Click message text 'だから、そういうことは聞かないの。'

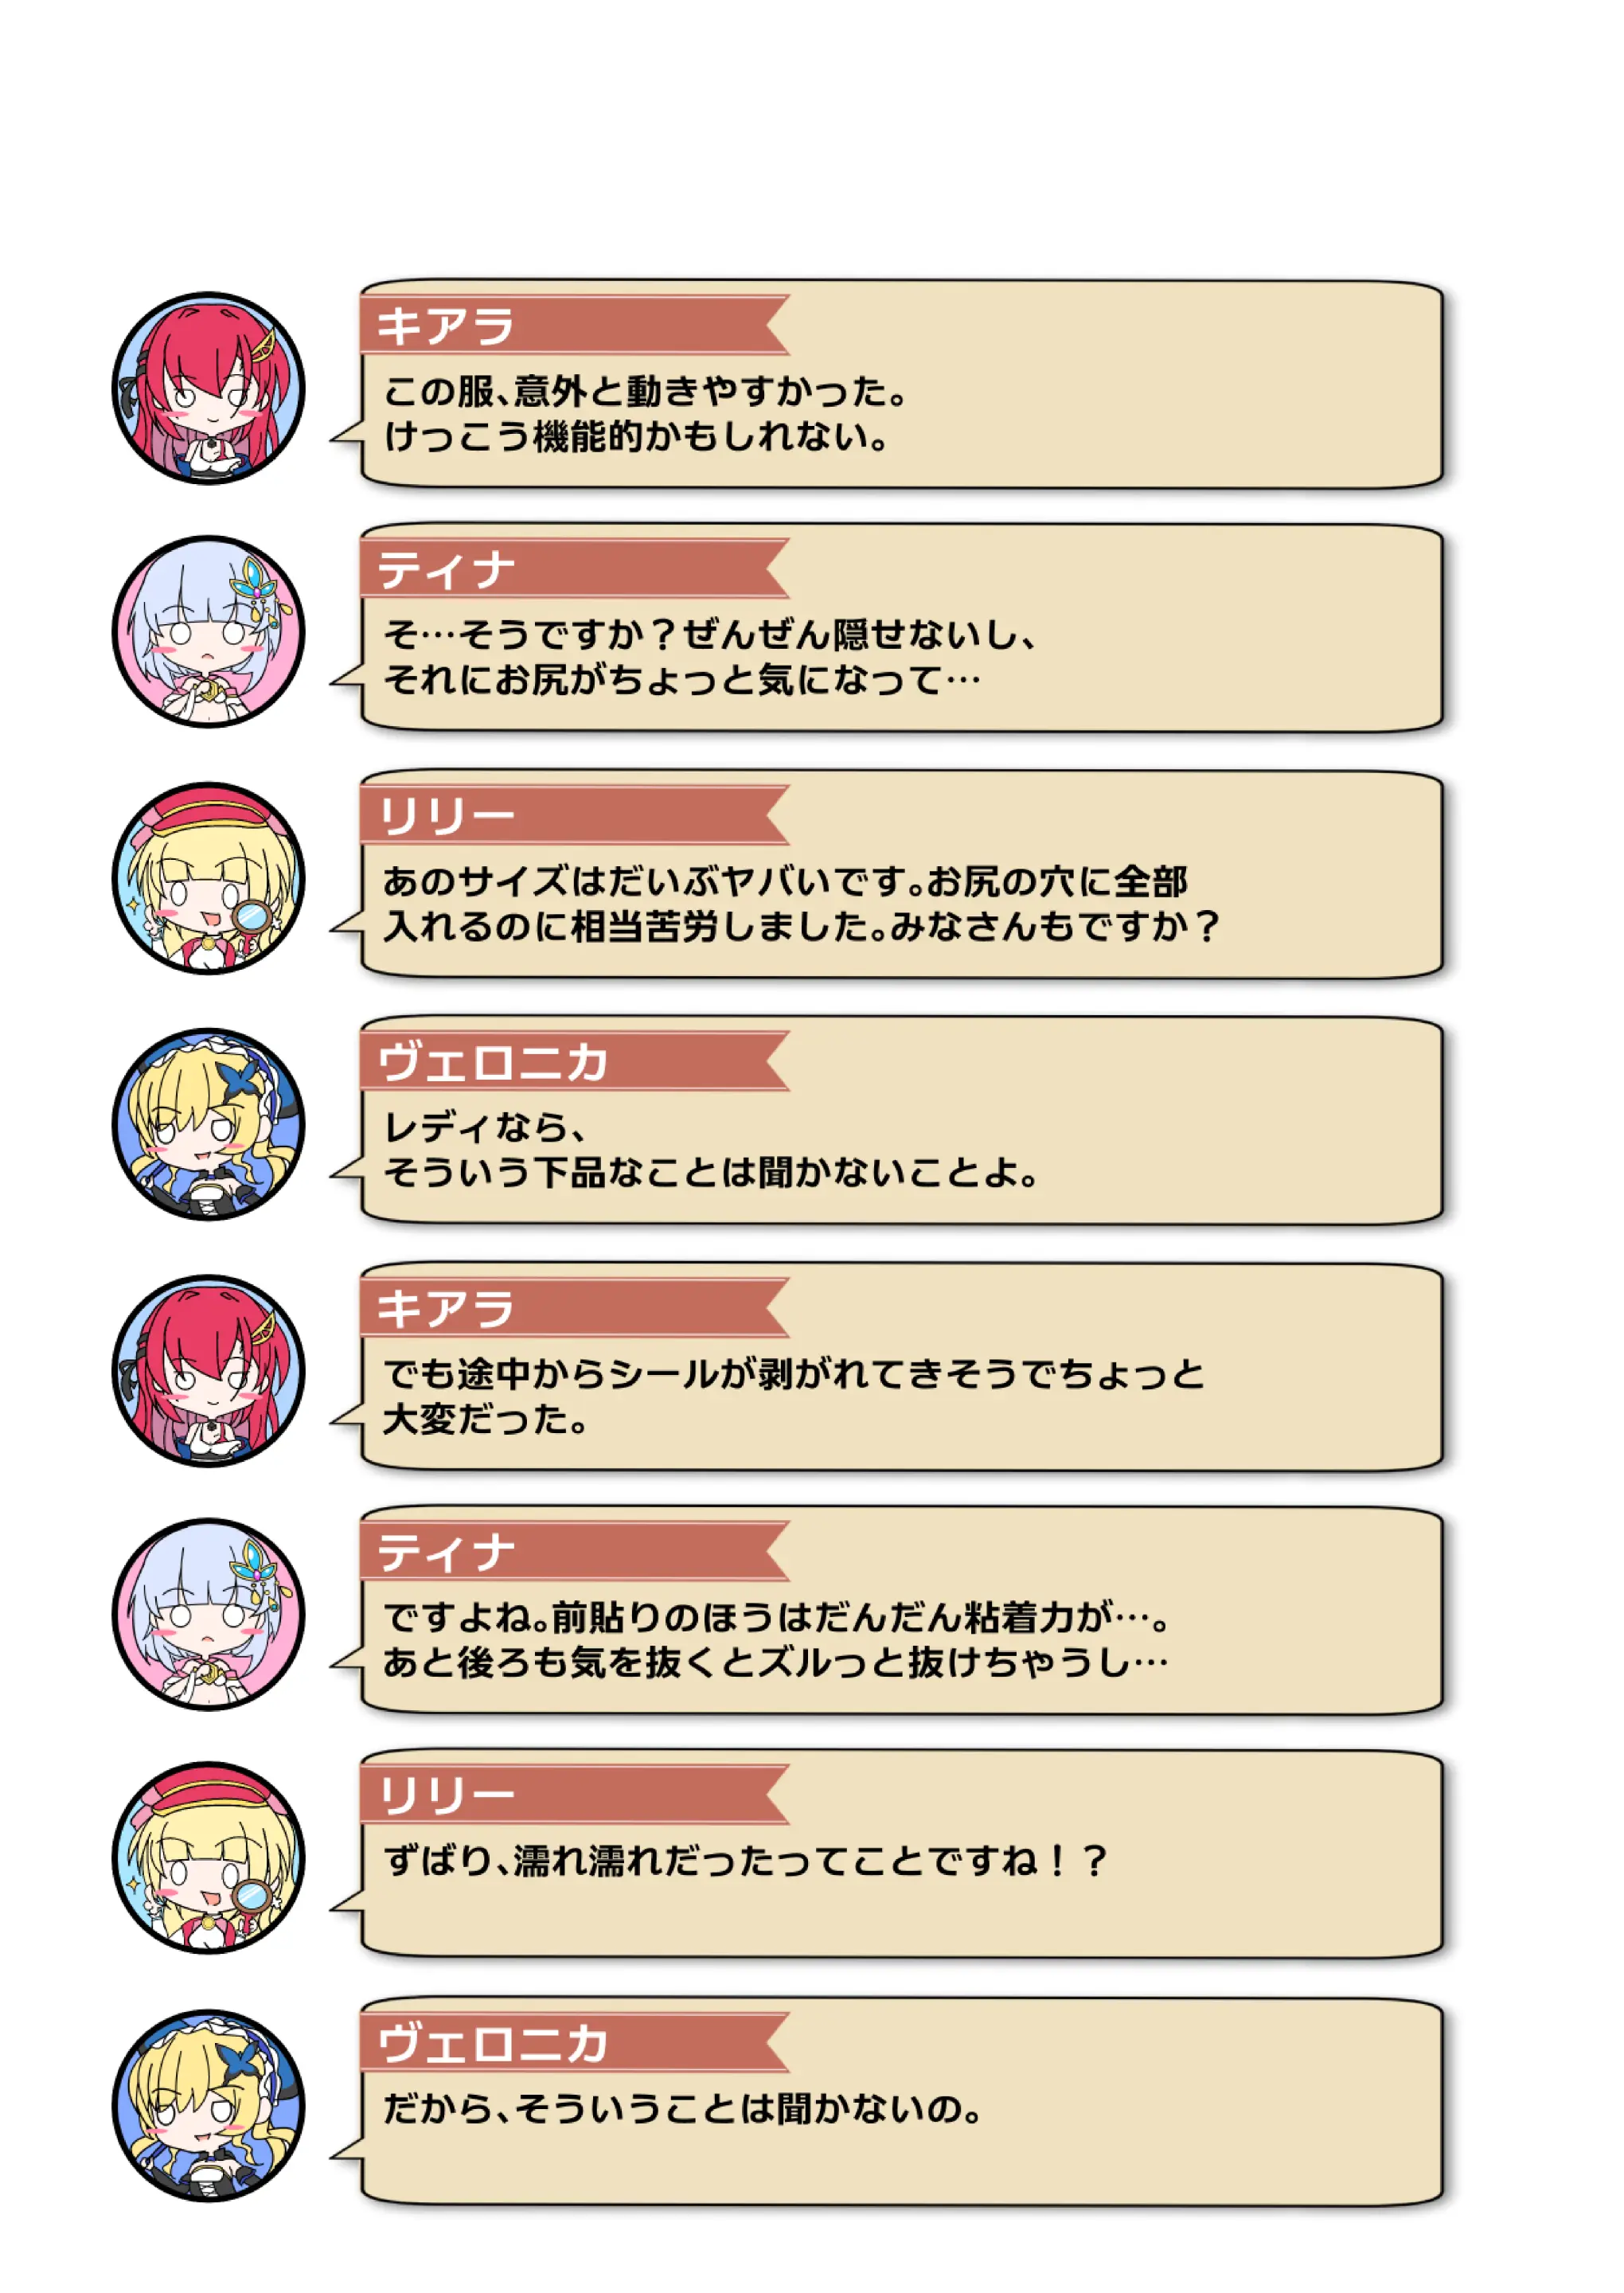pos(684,2108)
